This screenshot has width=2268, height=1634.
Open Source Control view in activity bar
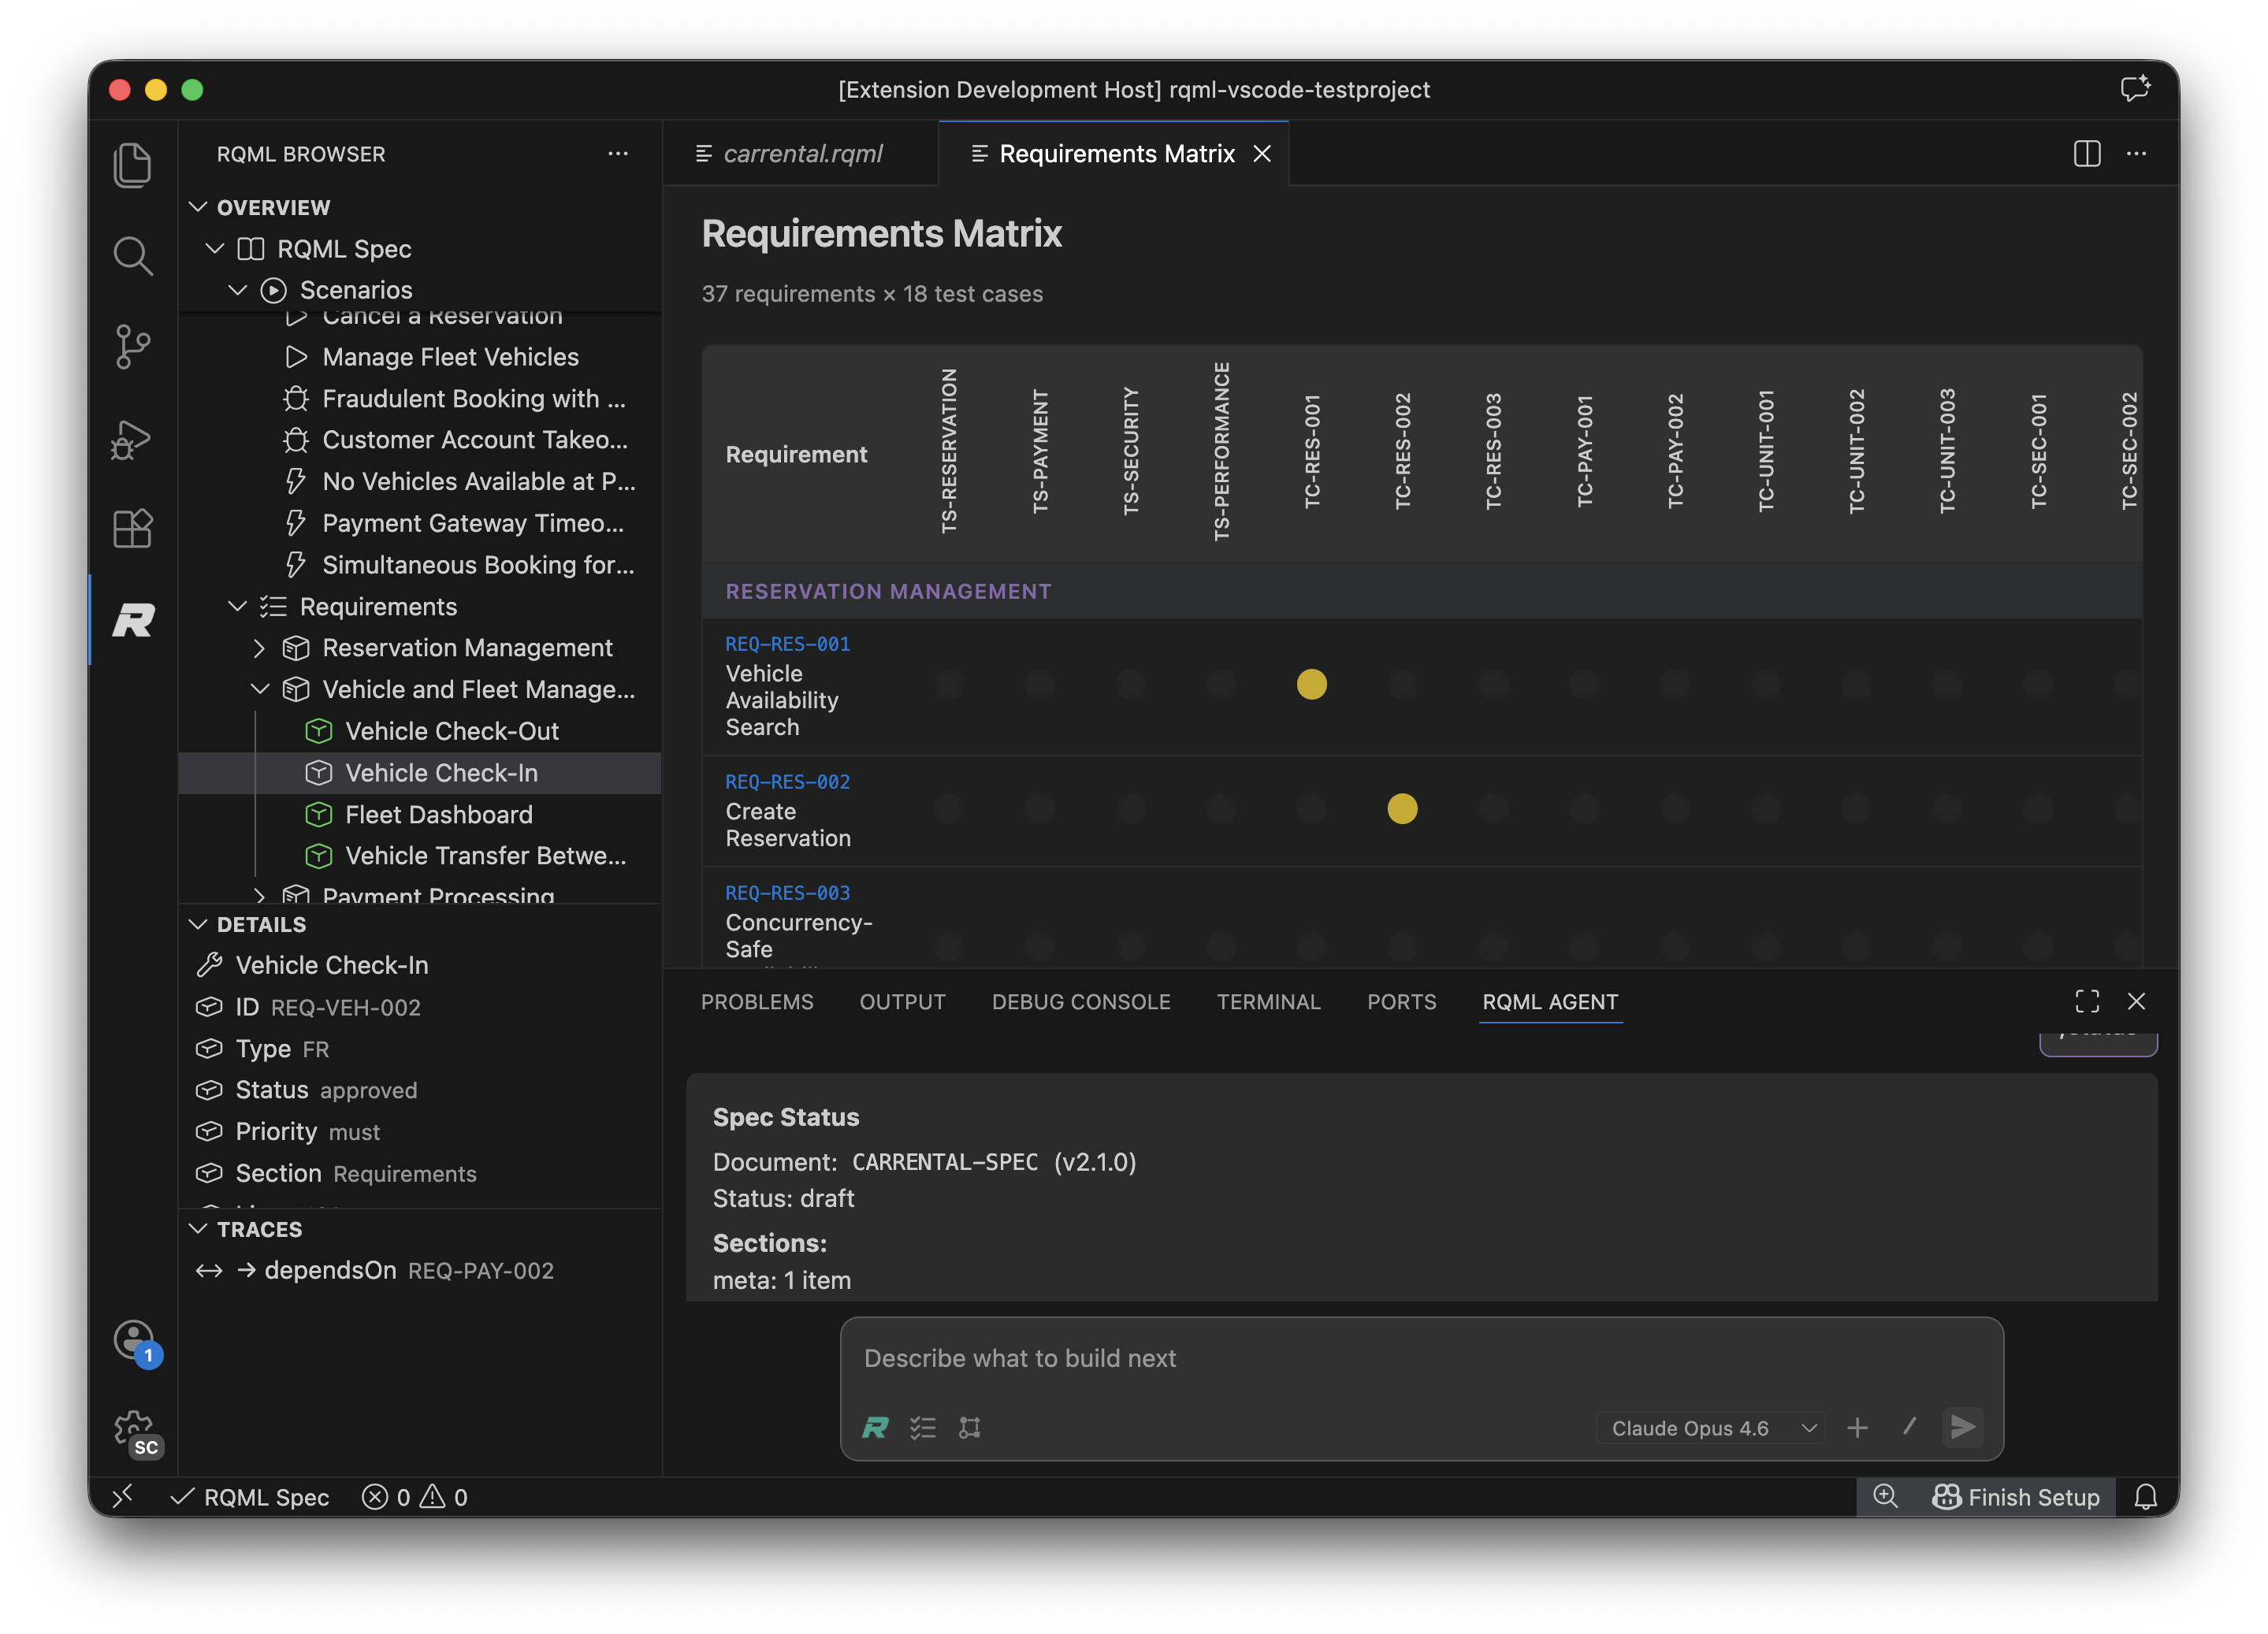pos(133,347)
